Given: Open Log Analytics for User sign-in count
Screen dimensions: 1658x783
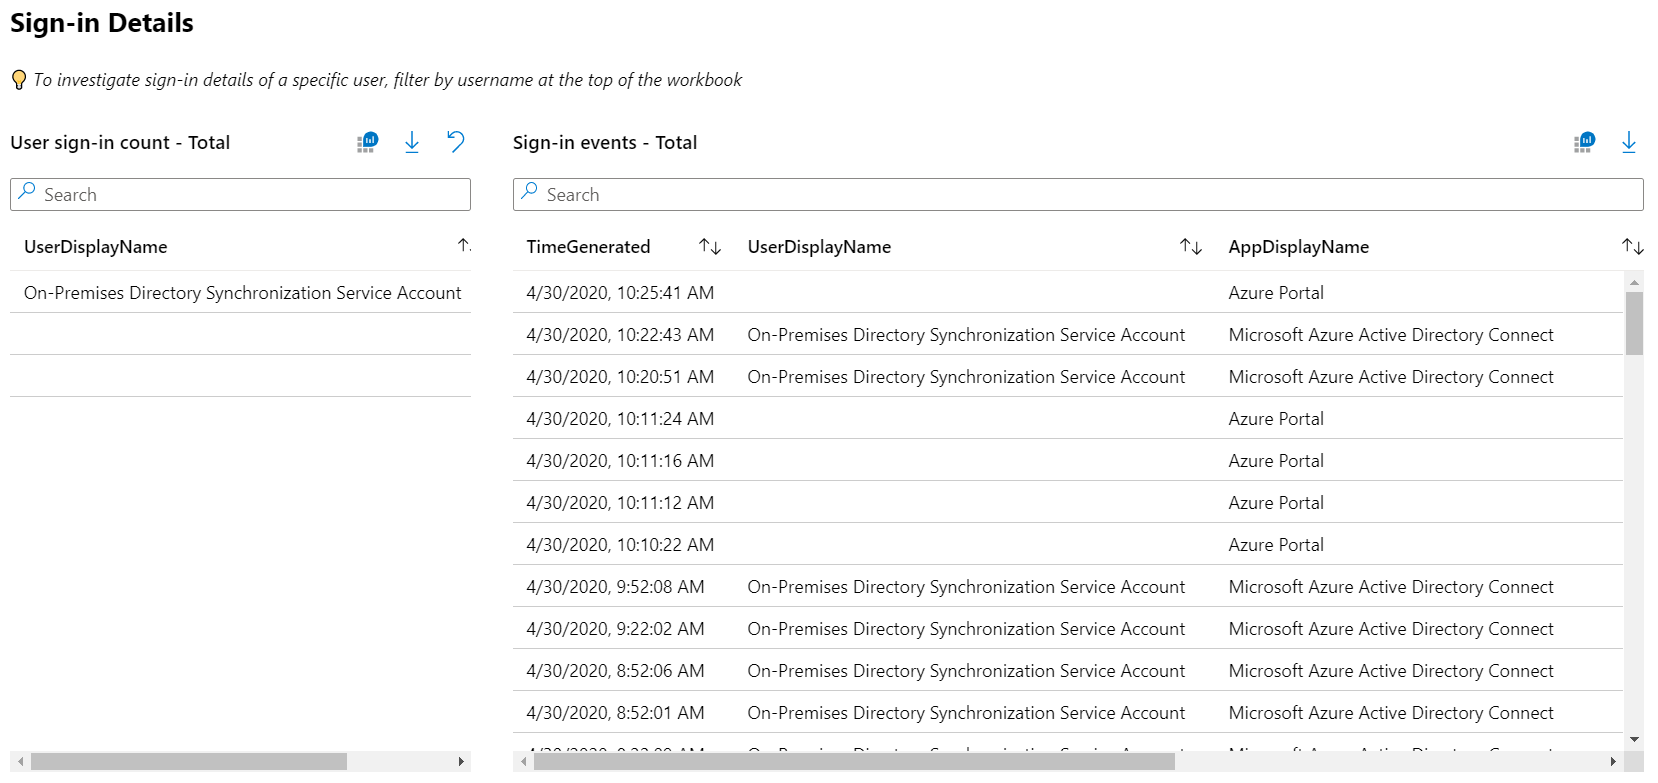Looking at the screenshot, I should (x=368, y=143).
